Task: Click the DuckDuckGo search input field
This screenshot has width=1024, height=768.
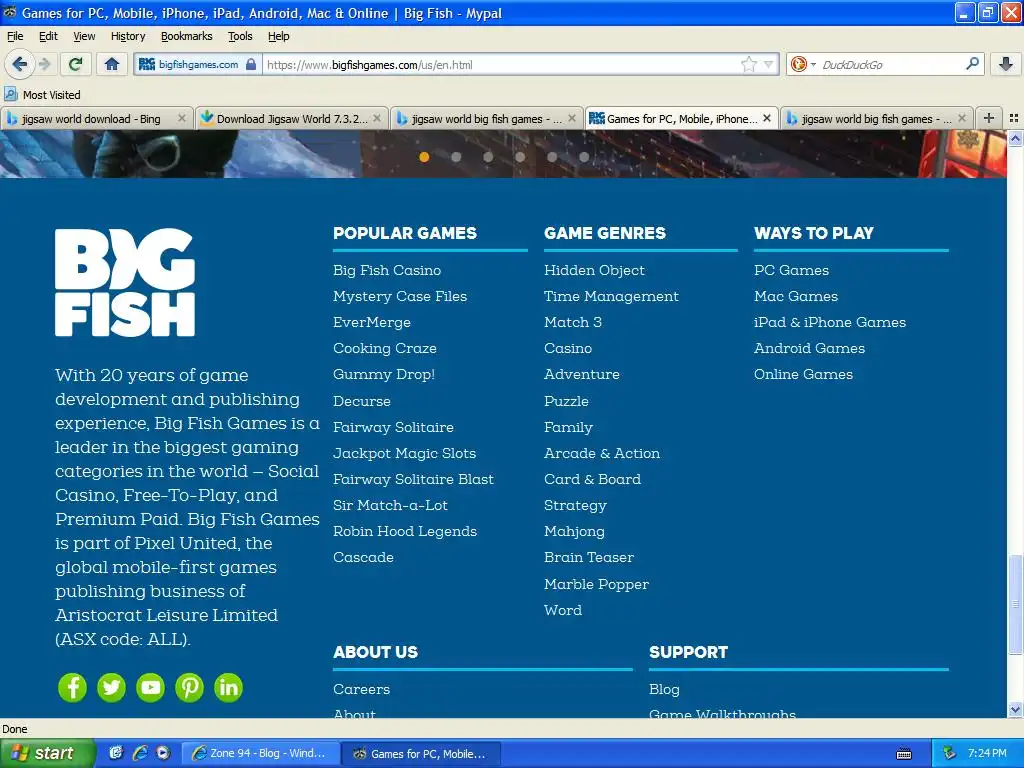Action: [891, 65]
